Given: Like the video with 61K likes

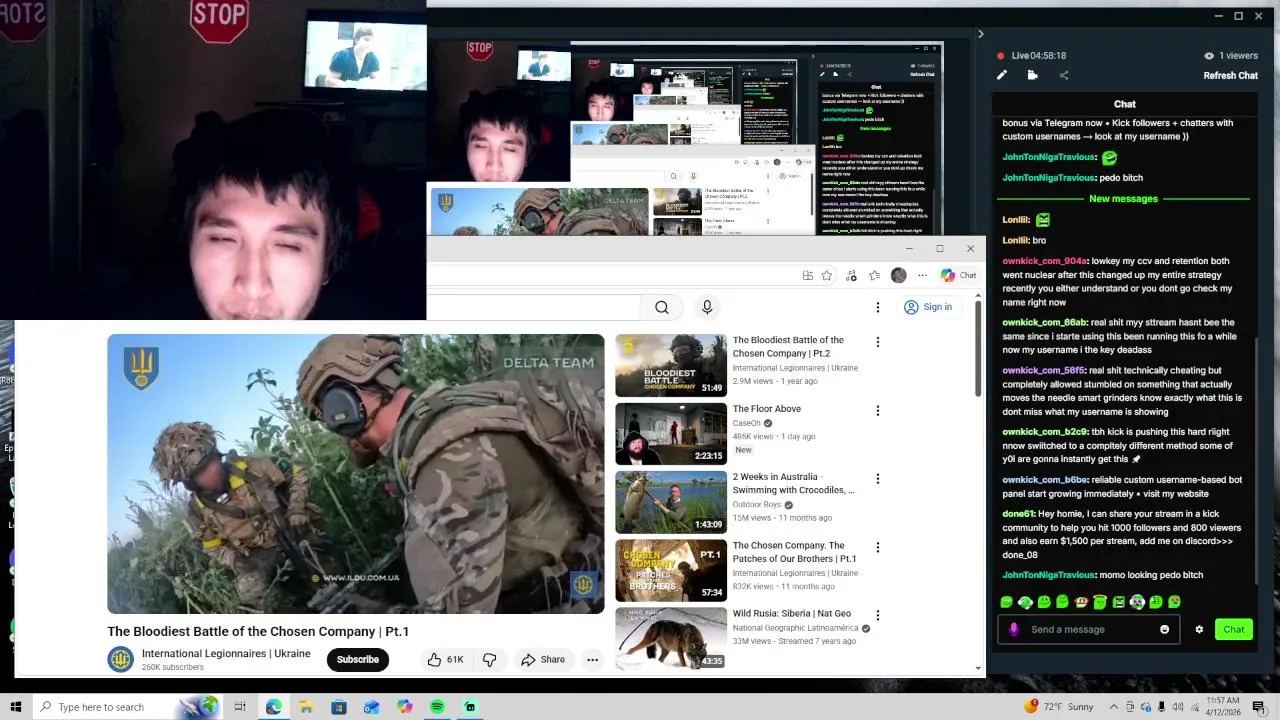Looking at the screenshot, I should click(446, 660).
